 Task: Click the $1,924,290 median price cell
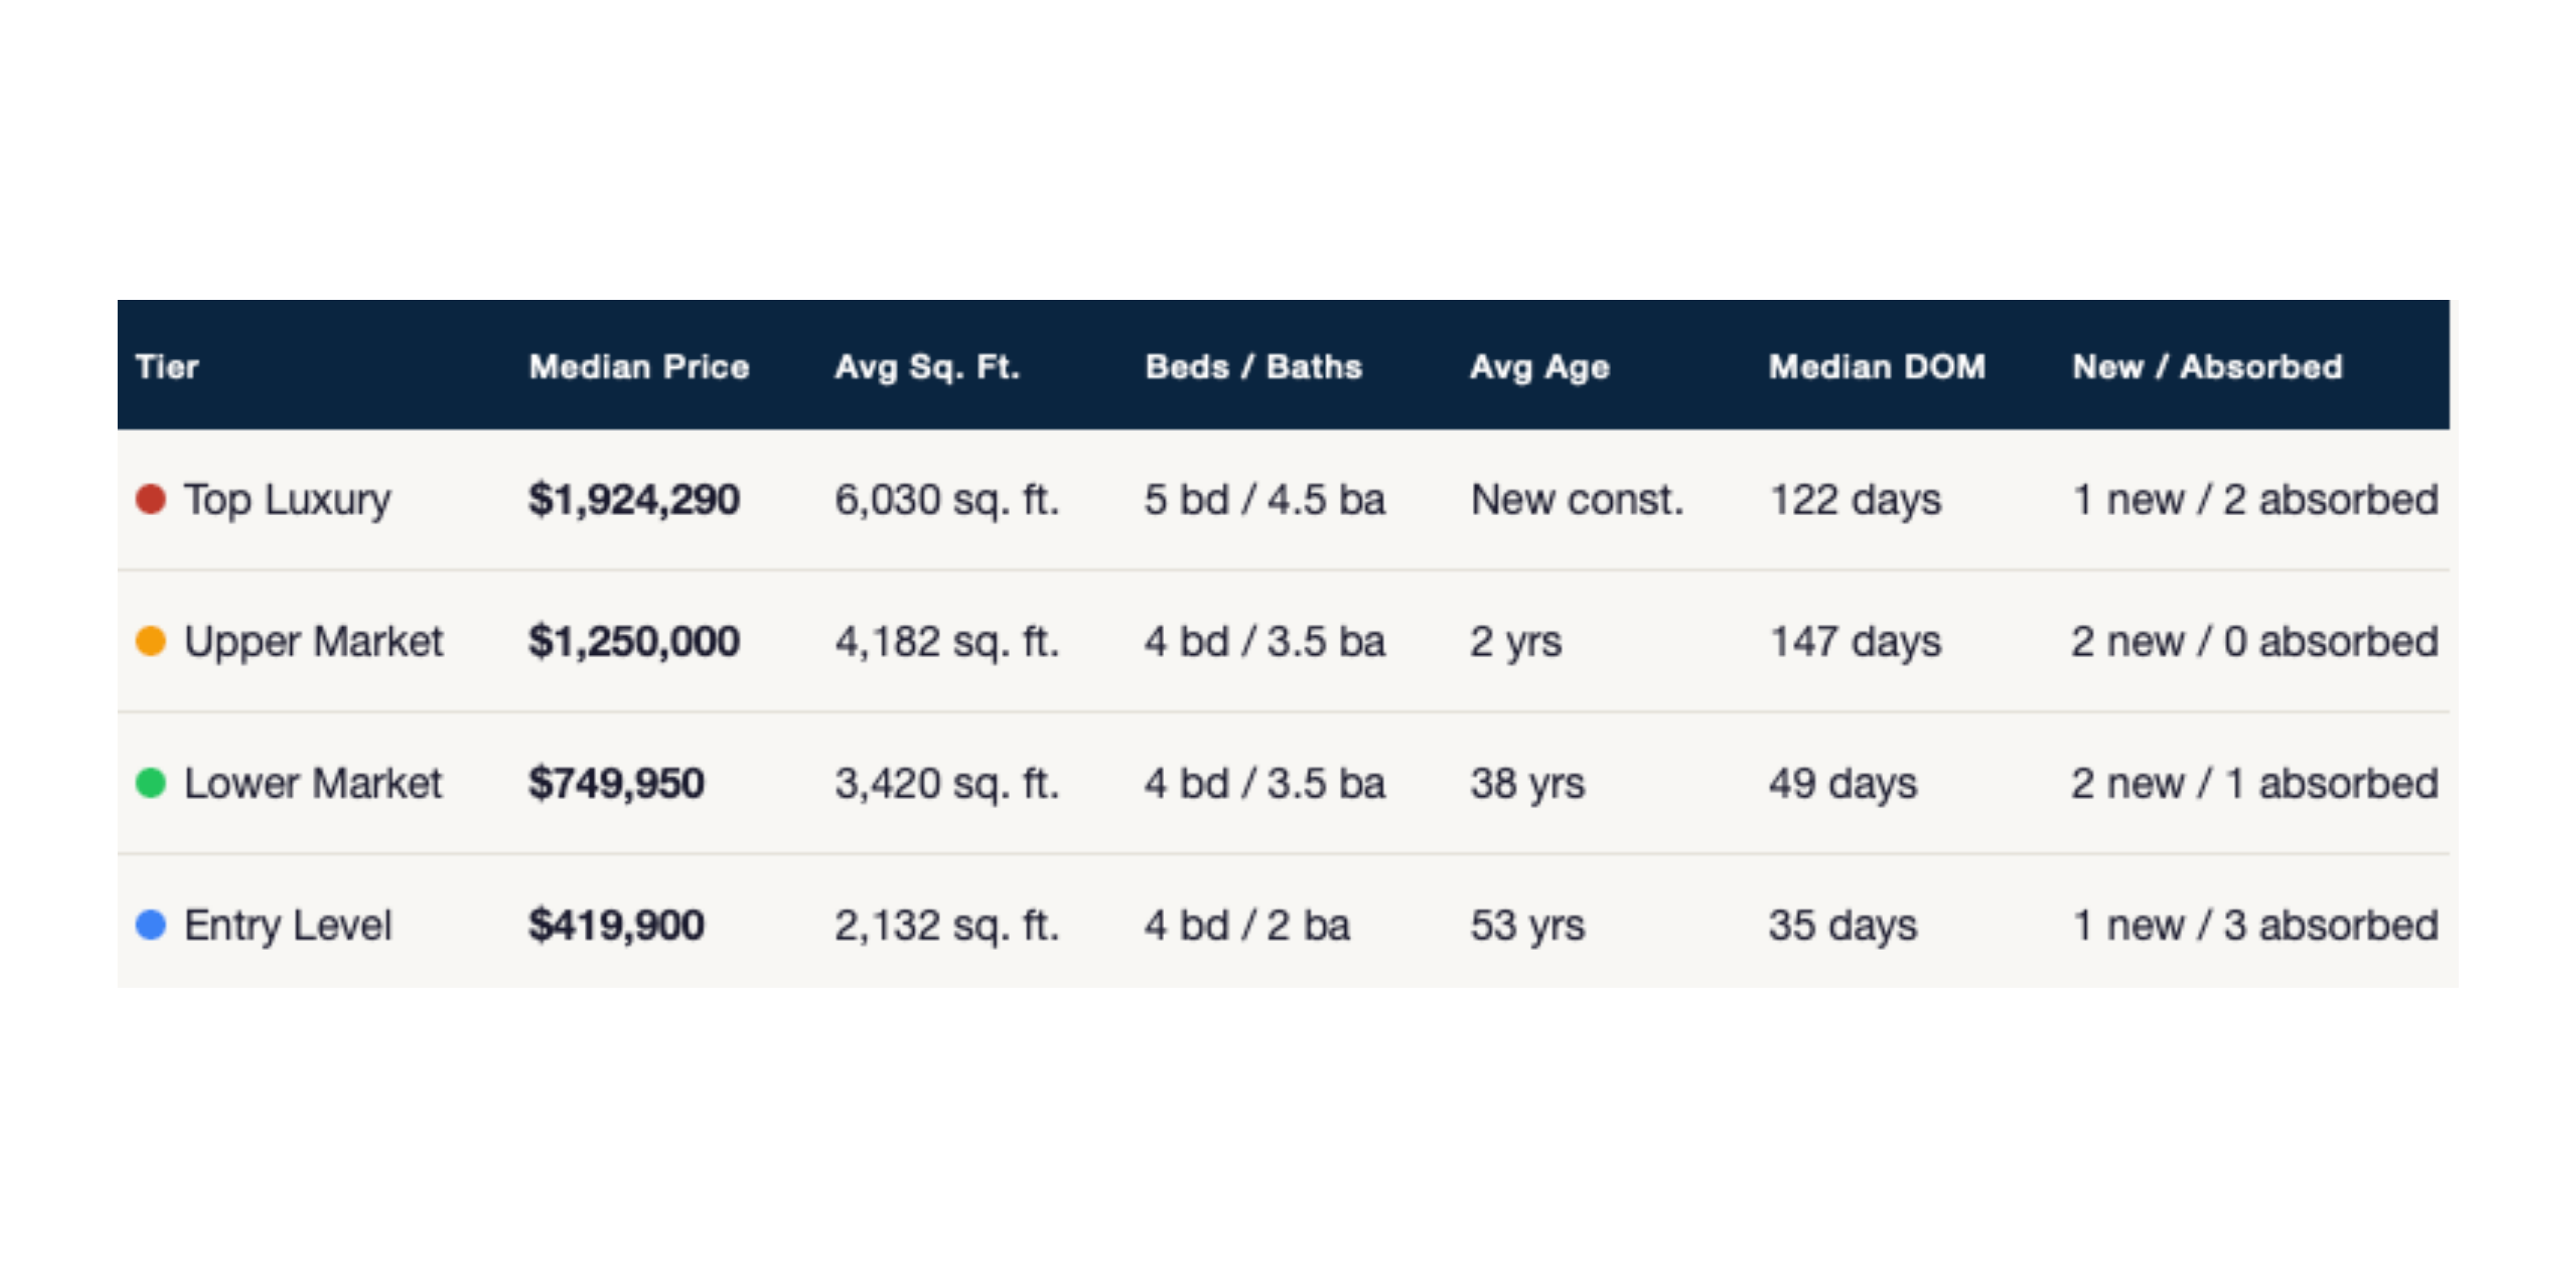[x=634, y=499]
